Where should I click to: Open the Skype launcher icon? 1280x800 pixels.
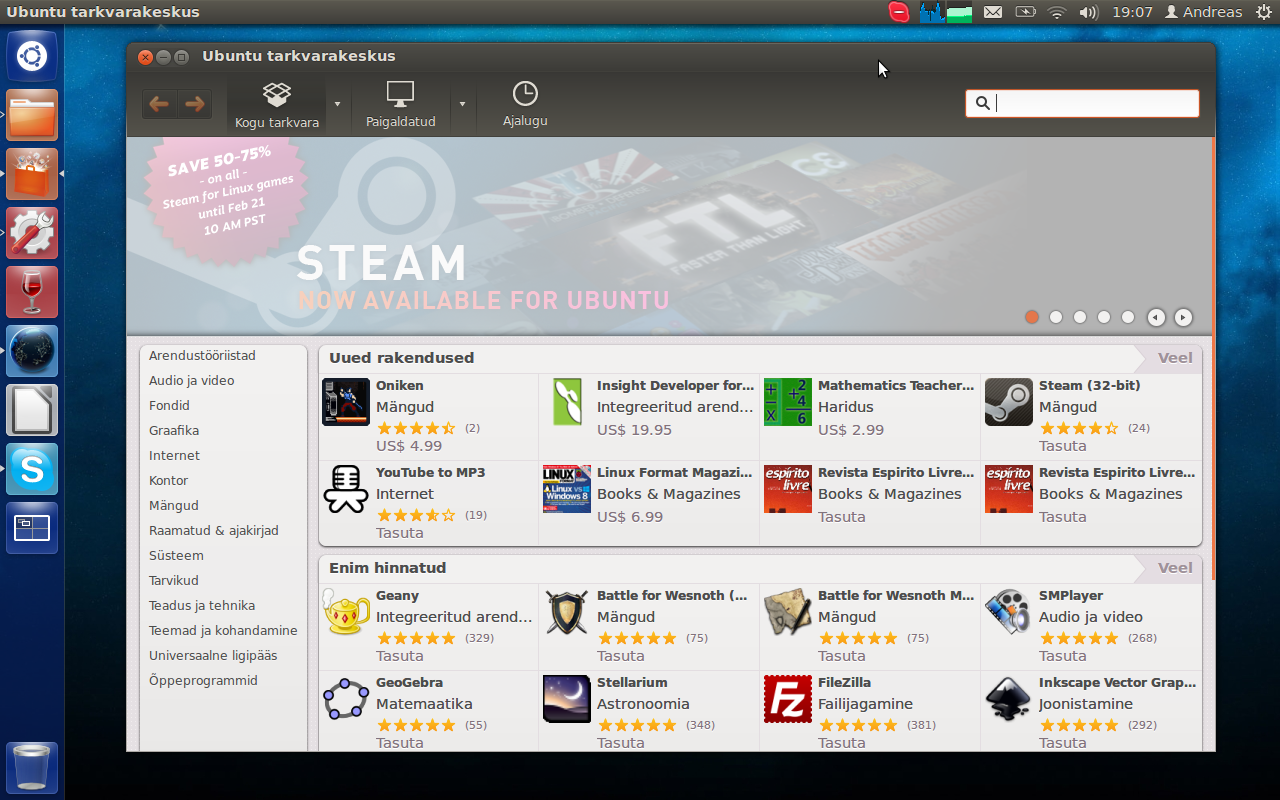pyautogui.click(x=32, y=469)
